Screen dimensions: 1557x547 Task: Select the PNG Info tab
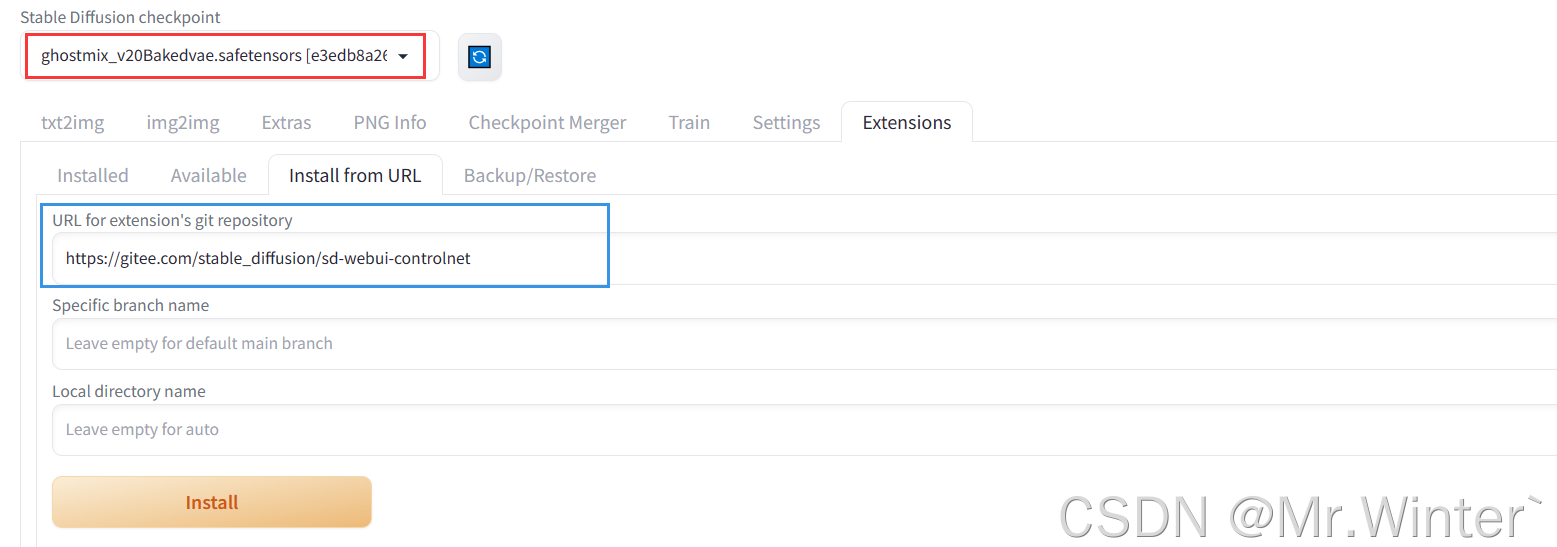point(390,122)
